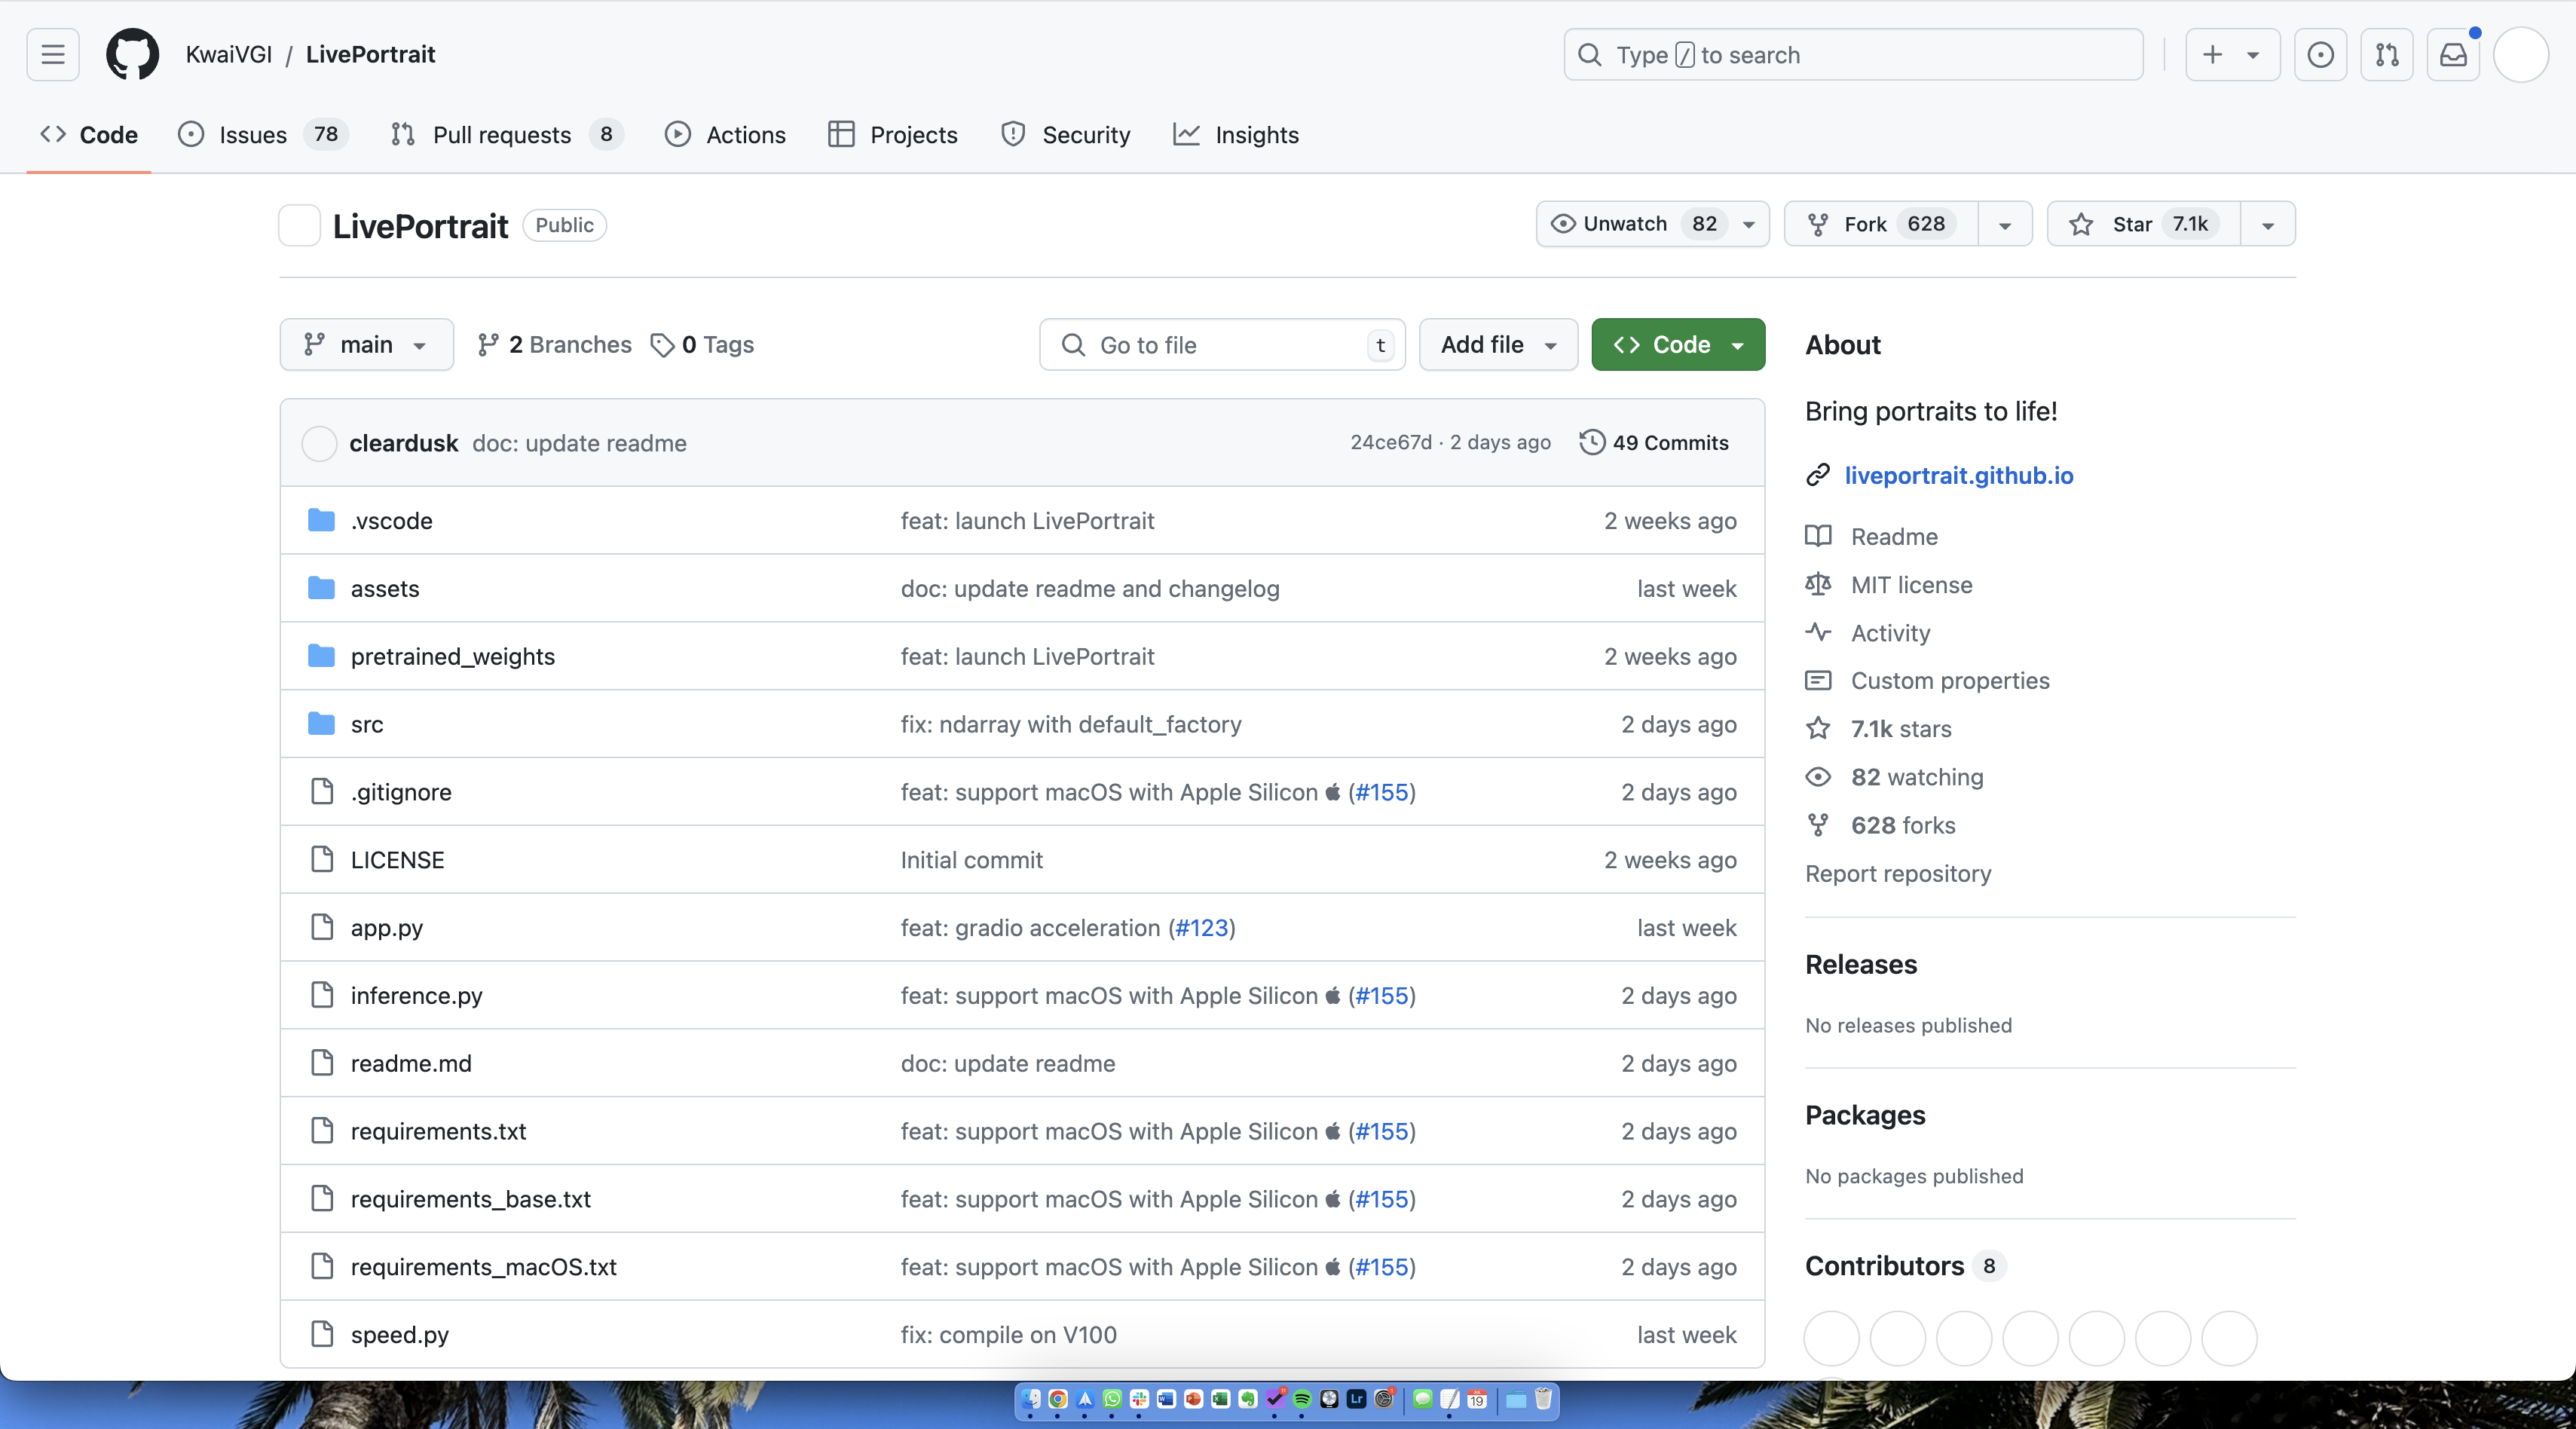View the 49 Commits history

click(x=1654, y=443)
